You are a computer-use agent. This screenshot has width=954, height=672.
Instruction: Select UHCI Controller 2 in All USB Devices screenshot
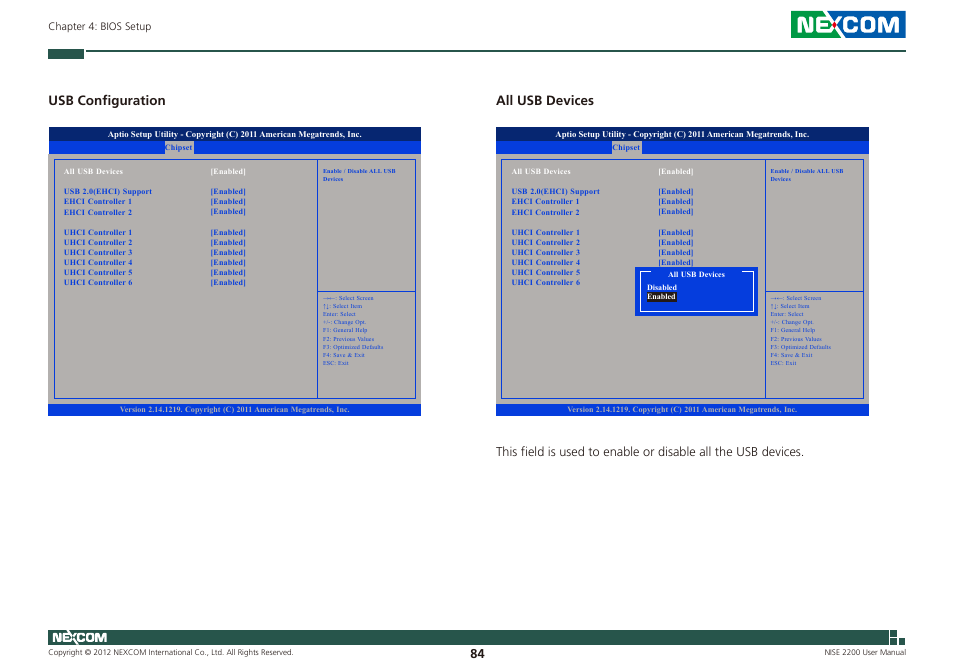pyautogui.click(x=546, y=242)
